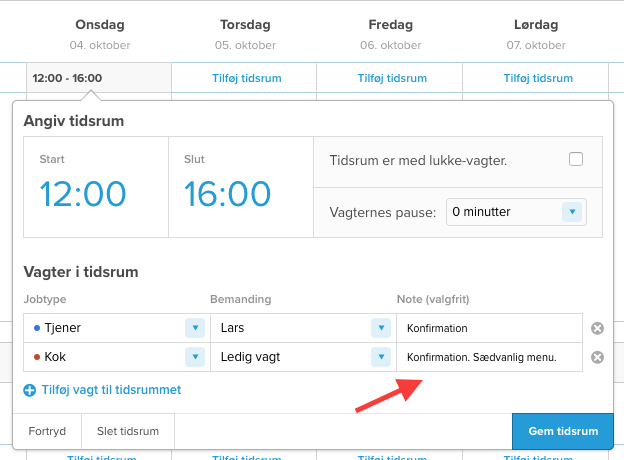Click the Gem tidsrum button
Viewport: 624px width, 460px height.
pos(561,432)
